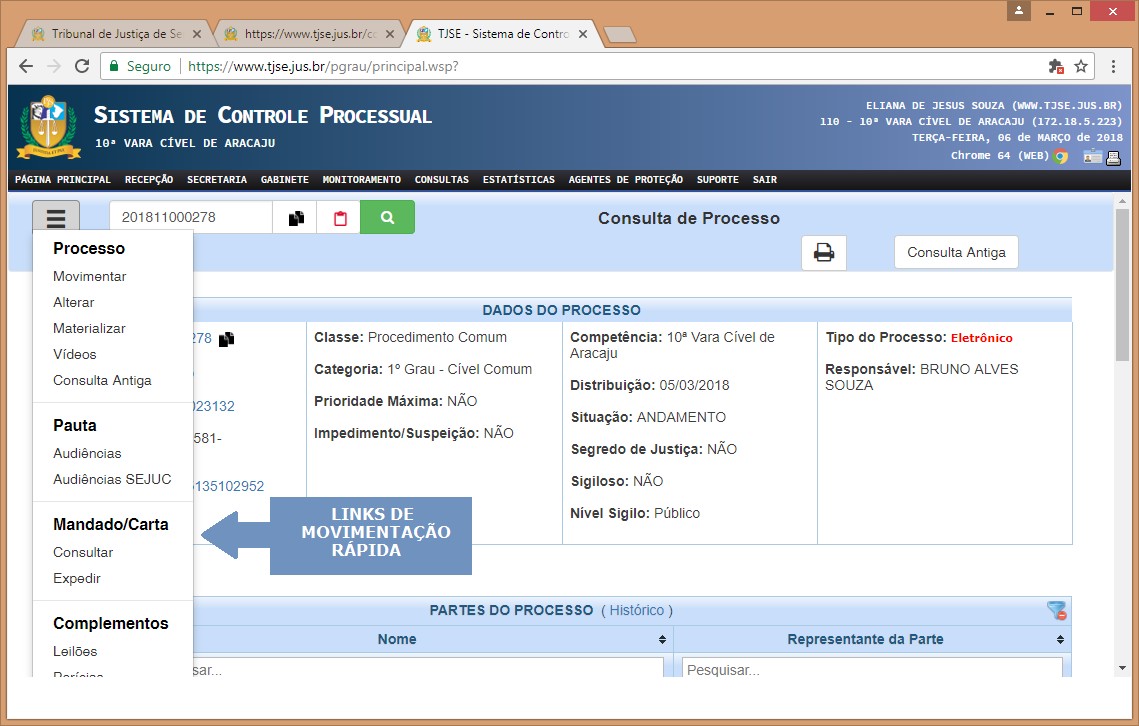Image resolution: width=1139 pixels, height=726 pixels.
Task: Open the Gabinete menu in navigation bar
Action: tap(284, 180)
